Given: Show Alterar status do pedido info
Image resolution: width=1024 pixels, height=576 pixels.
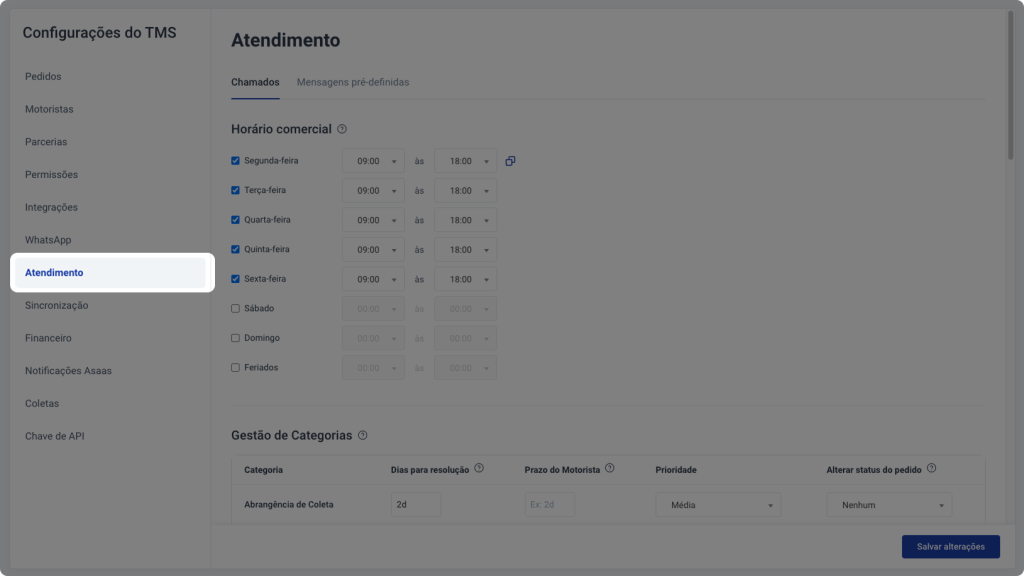Looking at the screenshot, I should [931, 468].
